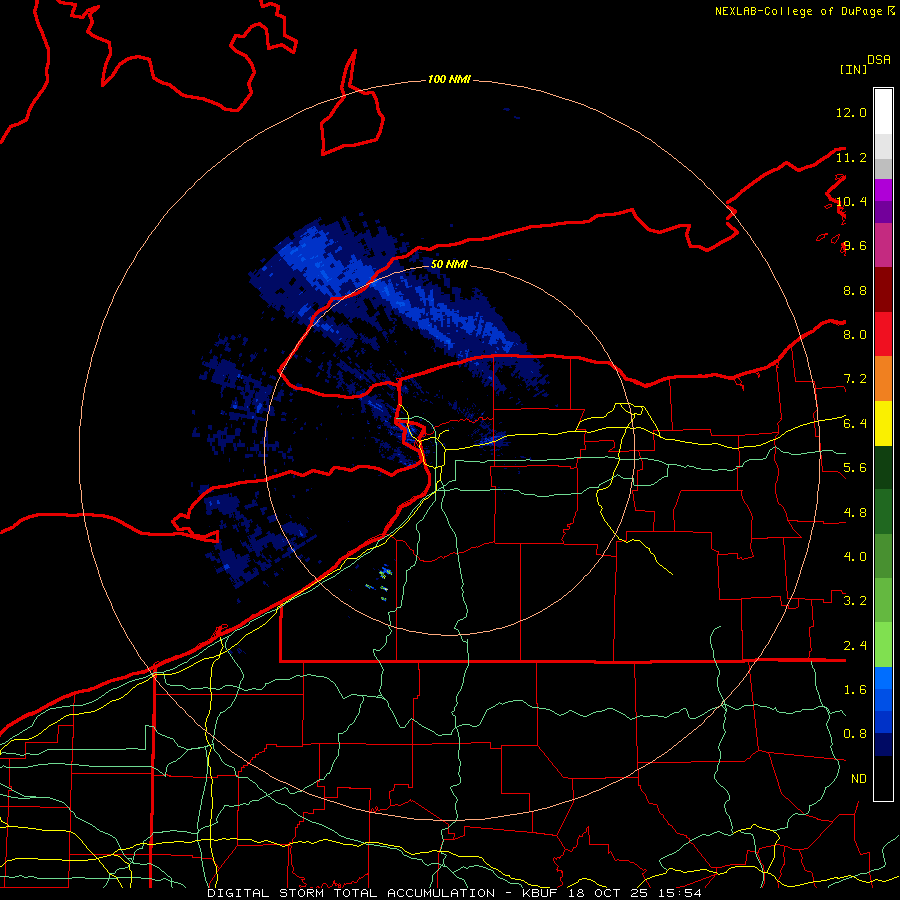The image size is (900, 900).
Task: Click the 8.8 legend value
Action: click(855, 290)
